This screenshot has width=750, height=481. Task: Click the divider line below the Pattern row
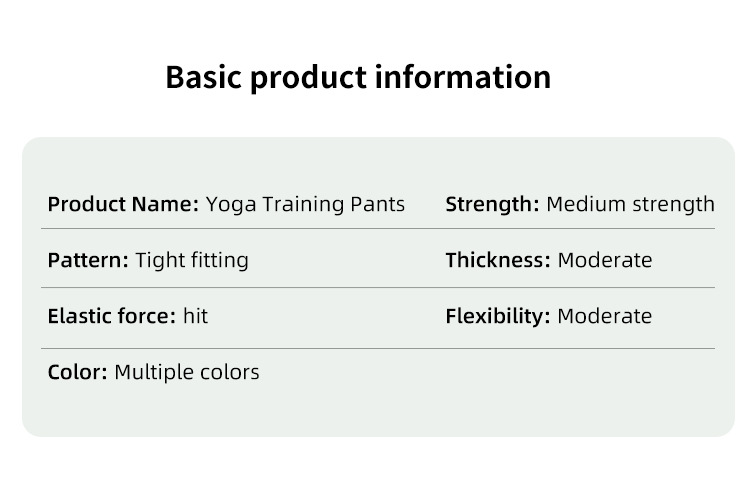(x=378, y=288)
